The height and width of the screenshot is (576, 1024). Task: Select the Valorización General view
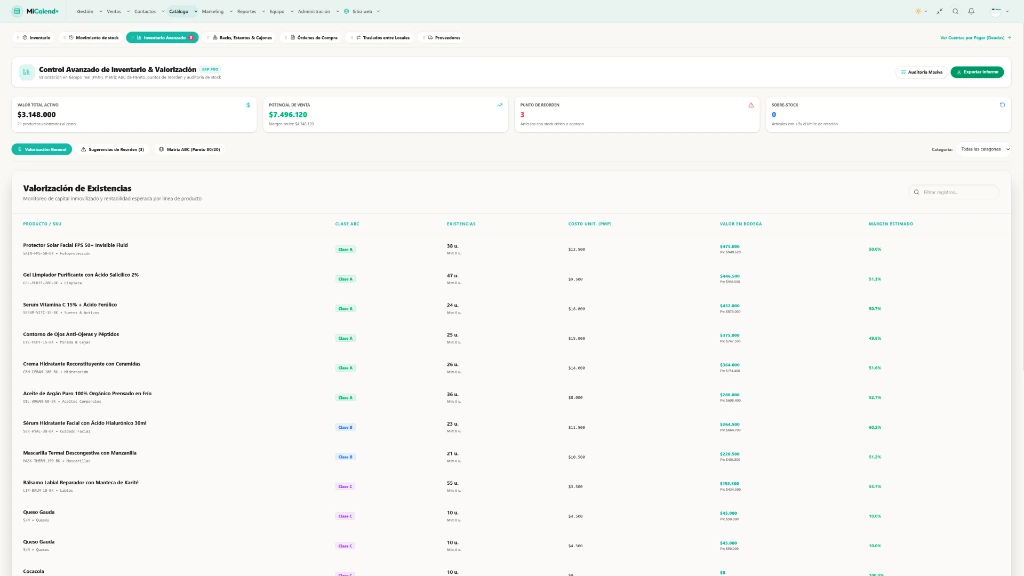(42, 150)
